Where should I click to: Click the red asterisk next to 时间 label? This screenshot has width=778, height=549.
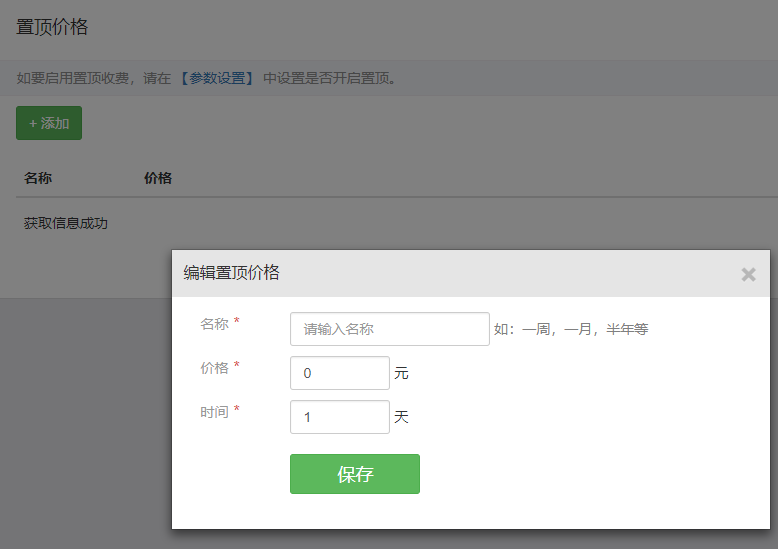(x=237, y=411)
